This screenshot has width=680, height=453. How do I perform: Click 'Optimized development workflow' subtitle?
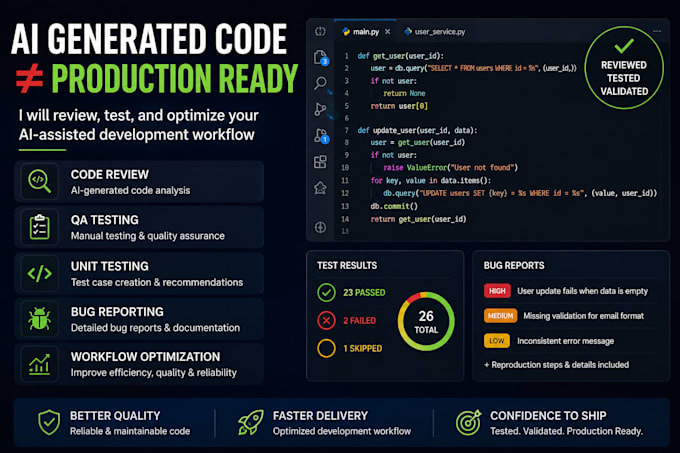click(342, 431)
